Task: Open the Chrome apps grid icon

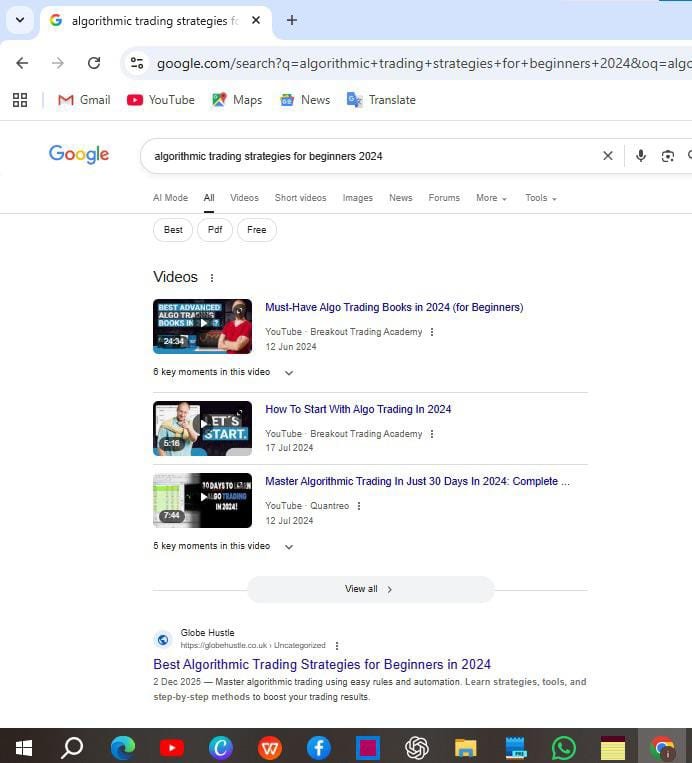Action: click(x=19, y=100)
